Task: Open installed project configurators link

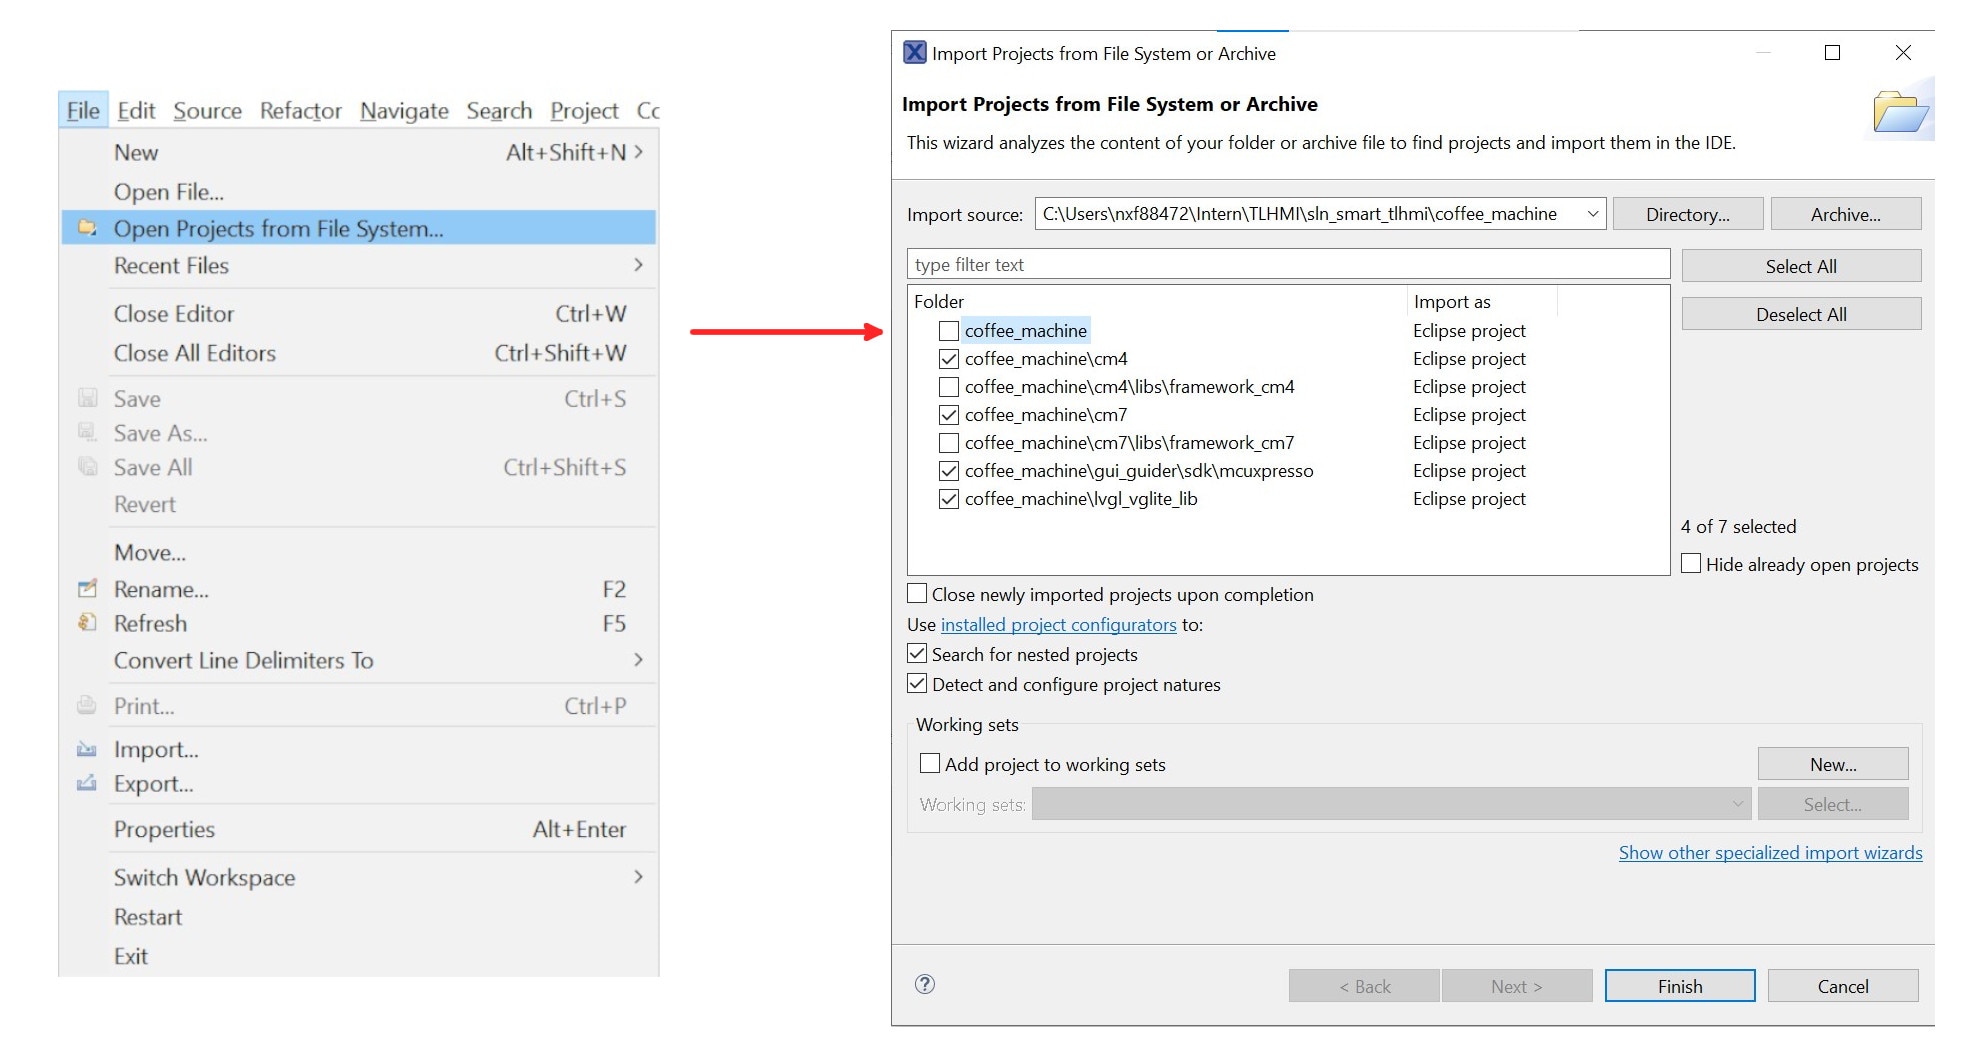Action: (x=1058, y=625)
